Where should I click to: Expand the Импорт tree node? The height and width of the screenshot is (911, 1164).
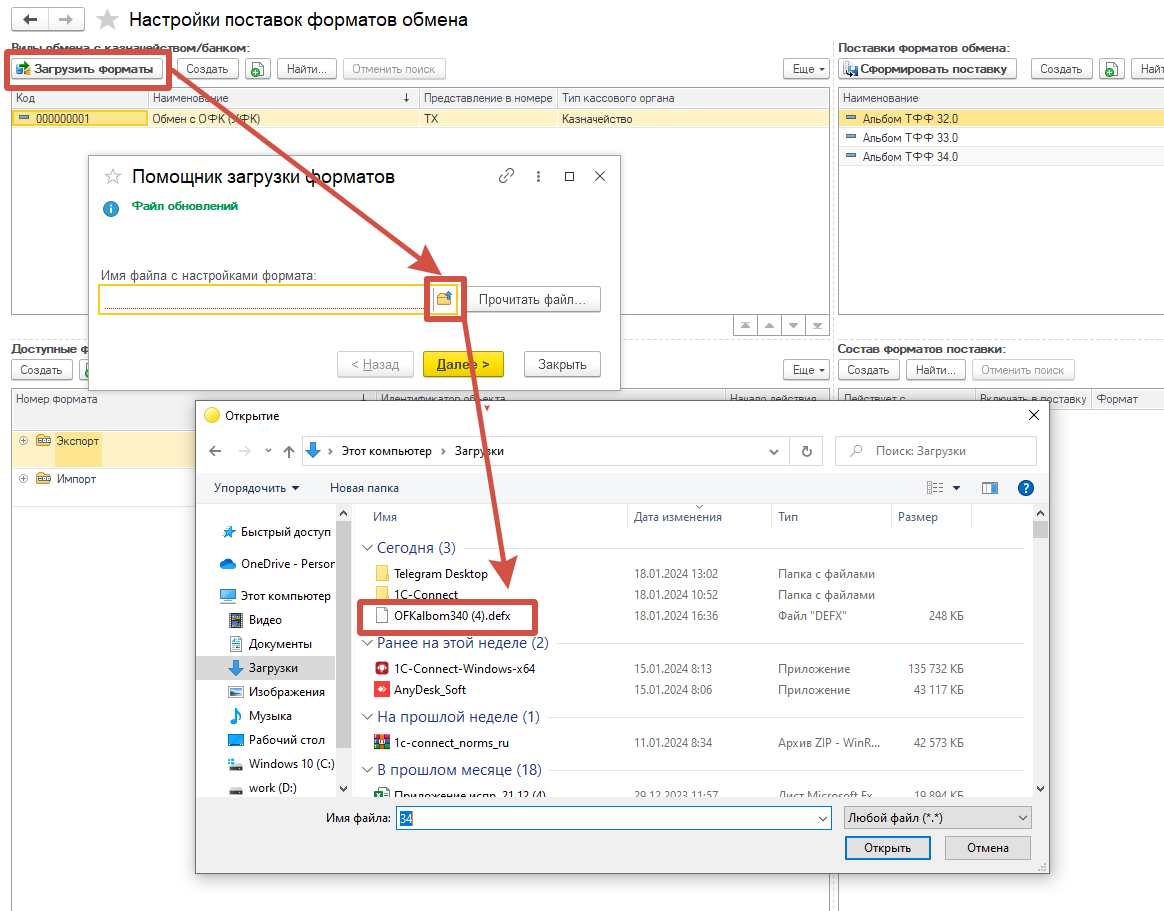pyautogui.click(x=24, y=478)
